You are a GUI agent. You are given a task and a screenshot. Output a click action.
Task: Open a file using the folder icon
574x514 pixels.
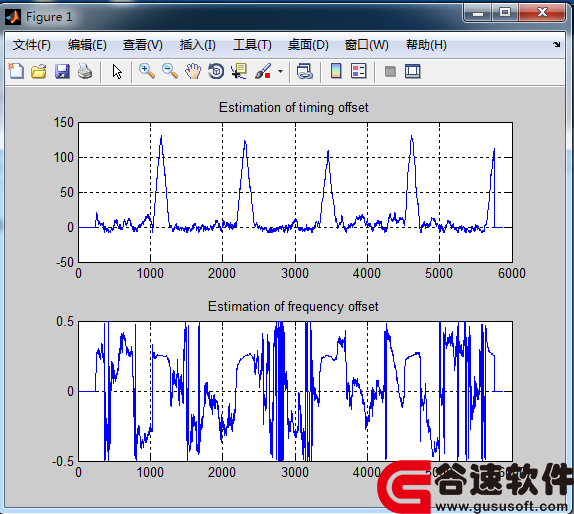click(x=39, y=71)
